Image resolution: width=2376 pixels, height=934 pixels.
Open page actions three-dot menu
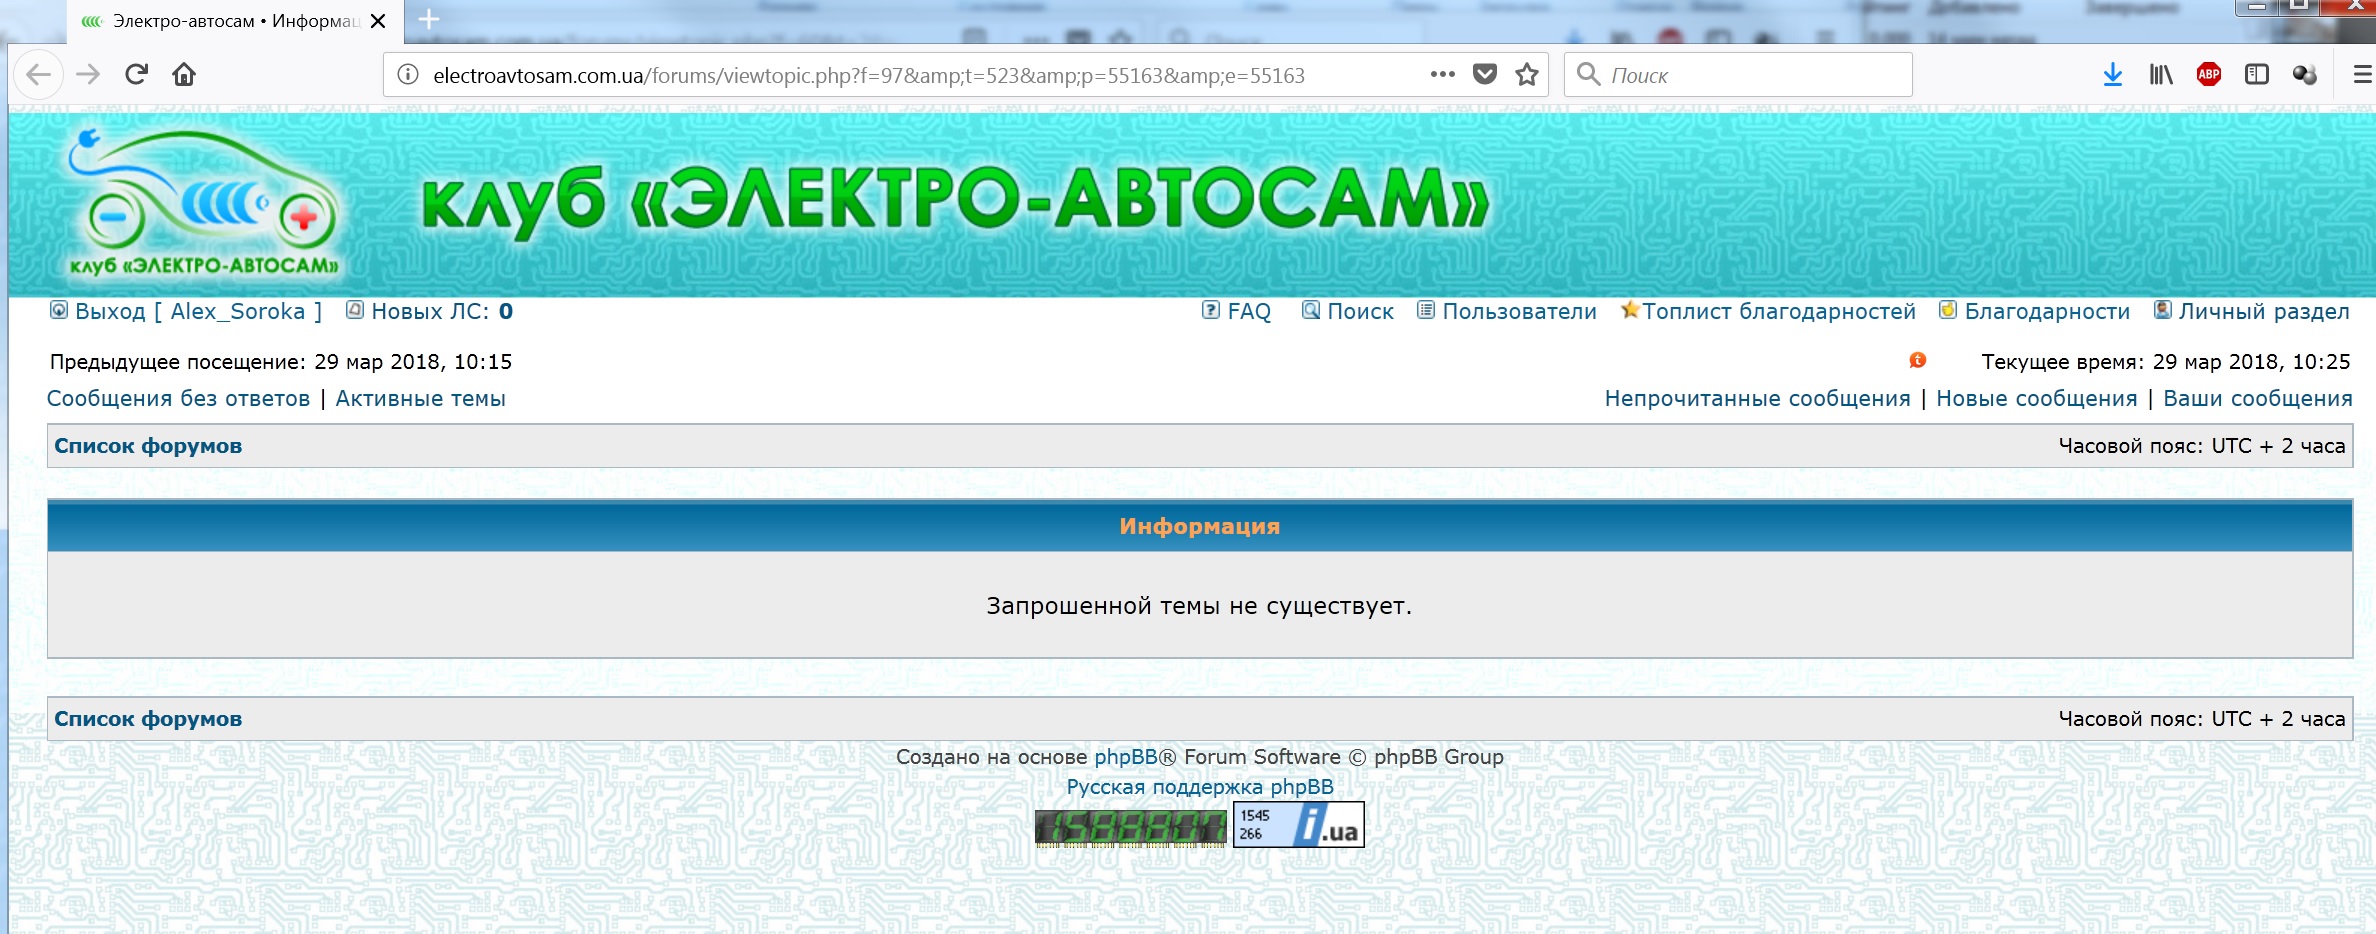(x=1442, y=75)
